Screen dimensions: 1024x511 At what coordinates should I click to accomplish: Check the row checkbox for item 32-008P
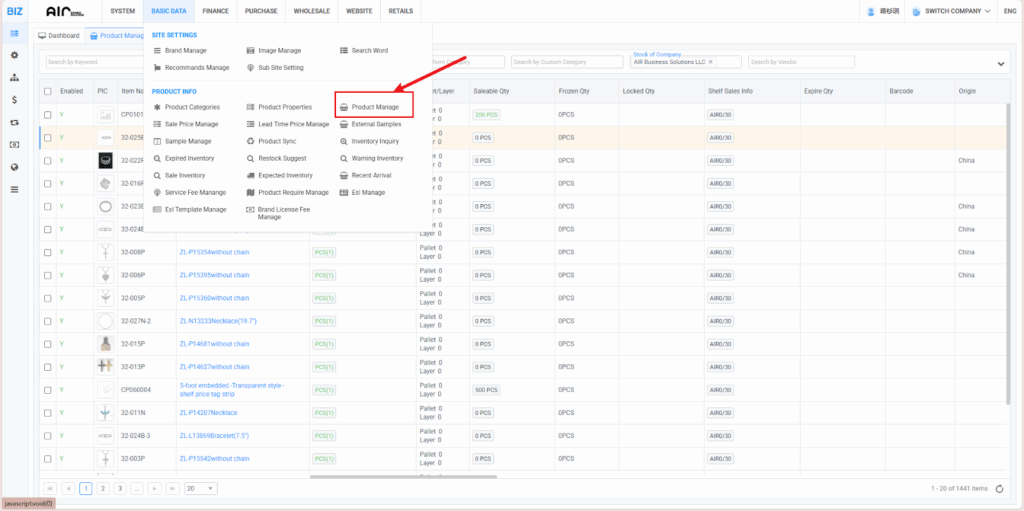[47, 252]
